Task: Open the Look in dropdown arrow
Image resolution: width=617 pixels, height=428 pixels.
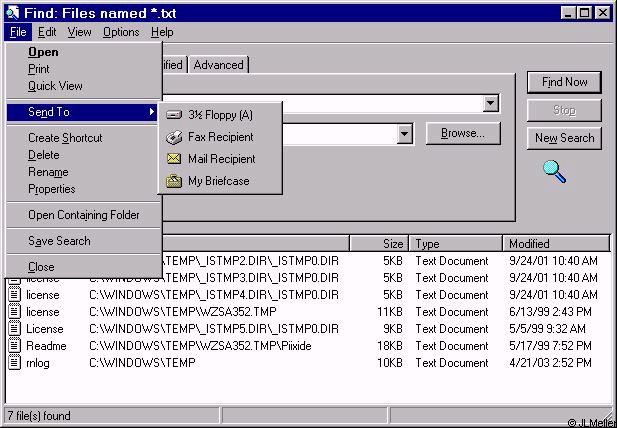Action: click(405, 134)
